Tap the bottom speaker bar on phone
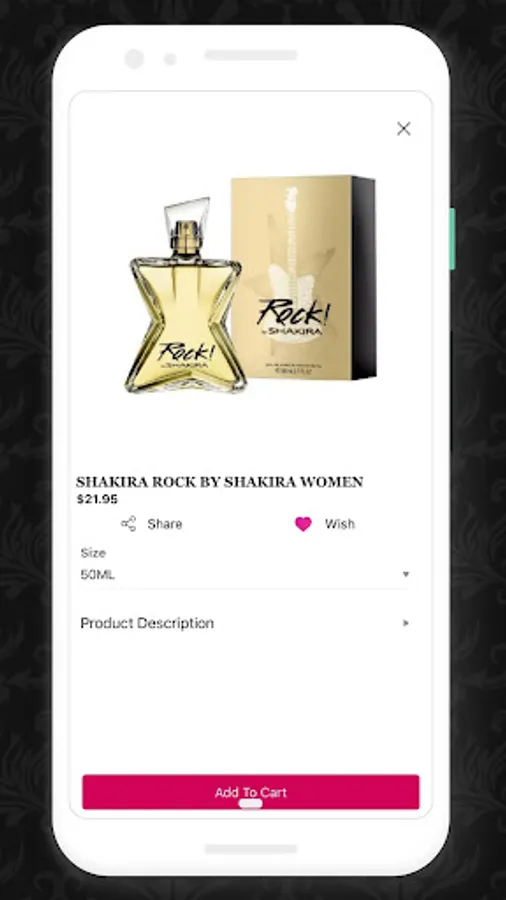Image resolution: width=506 pixels, height=900 pixels. 251,848
